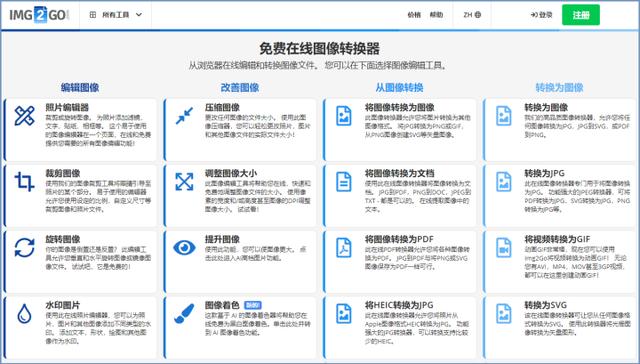Click the 新的 badge next to 图像着色

253,305
